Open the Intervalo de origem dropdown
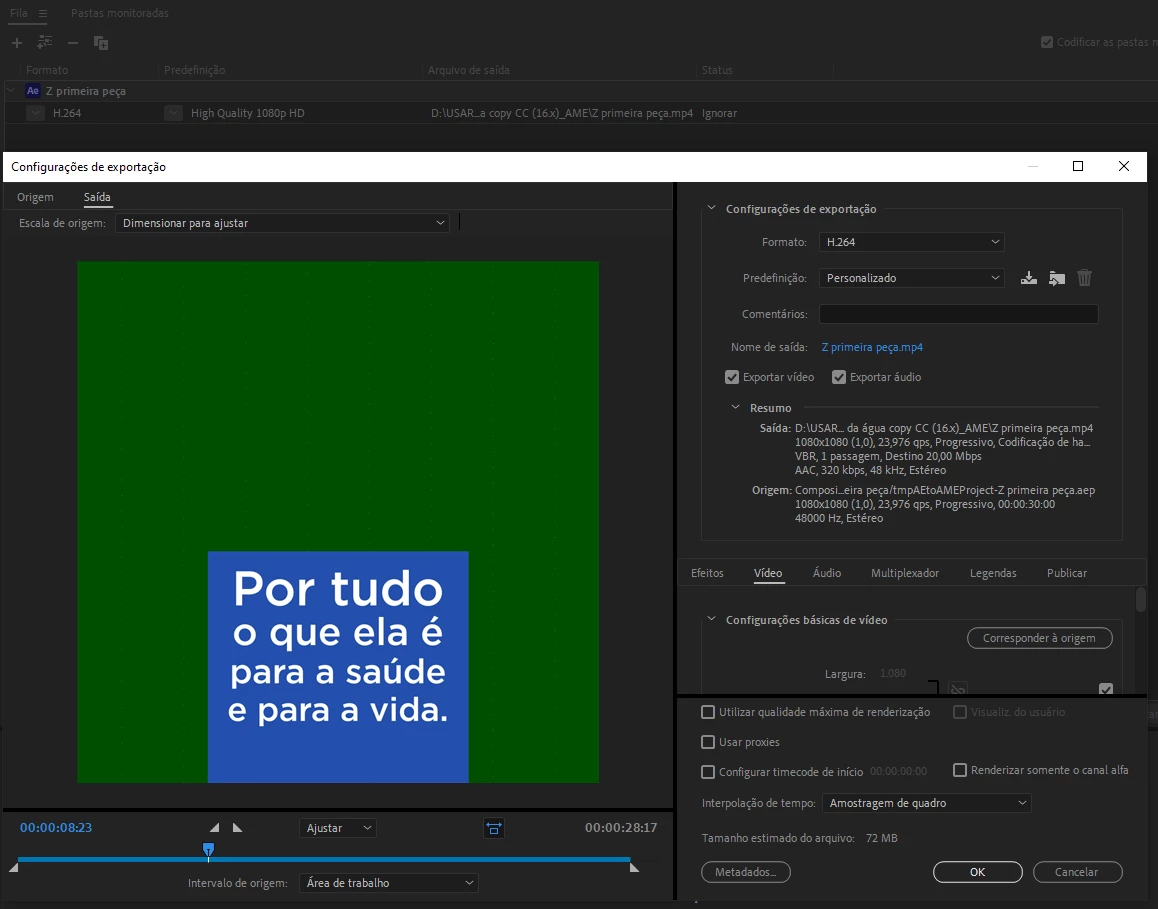 [388, 883]
